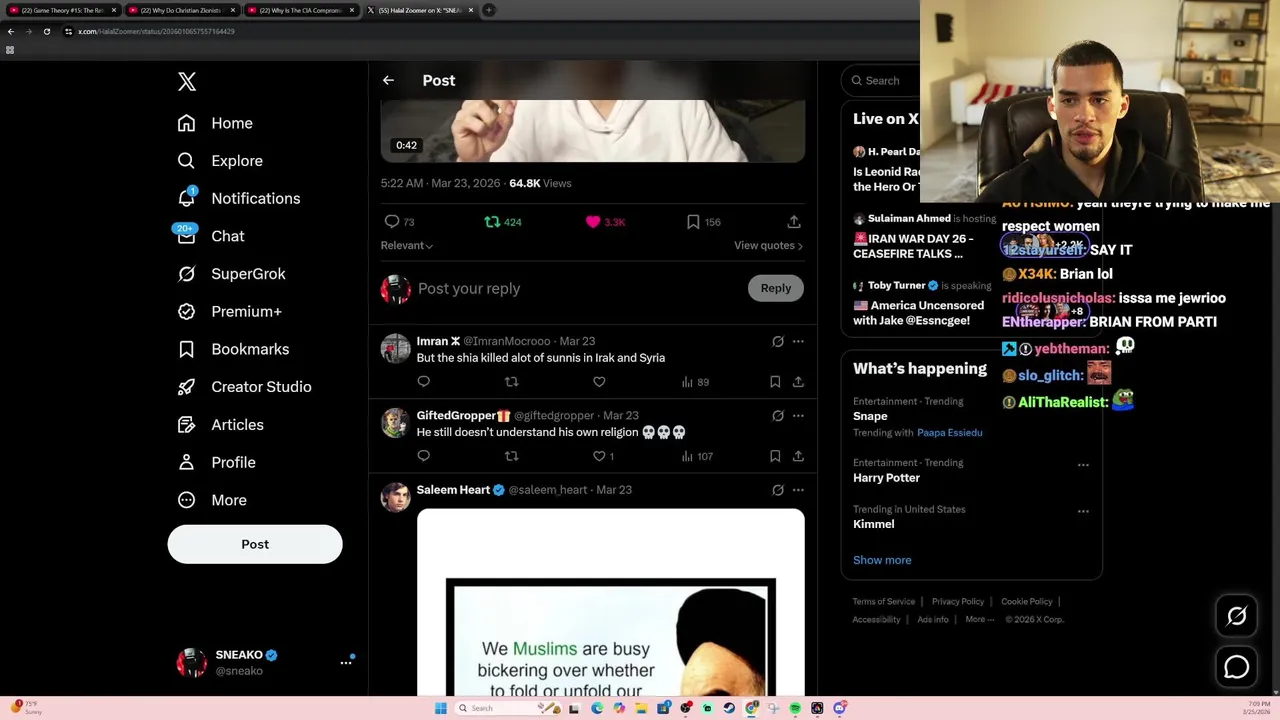Open more options on Imran's reply
Viewport: 1280px width, 720px height.
798,341
